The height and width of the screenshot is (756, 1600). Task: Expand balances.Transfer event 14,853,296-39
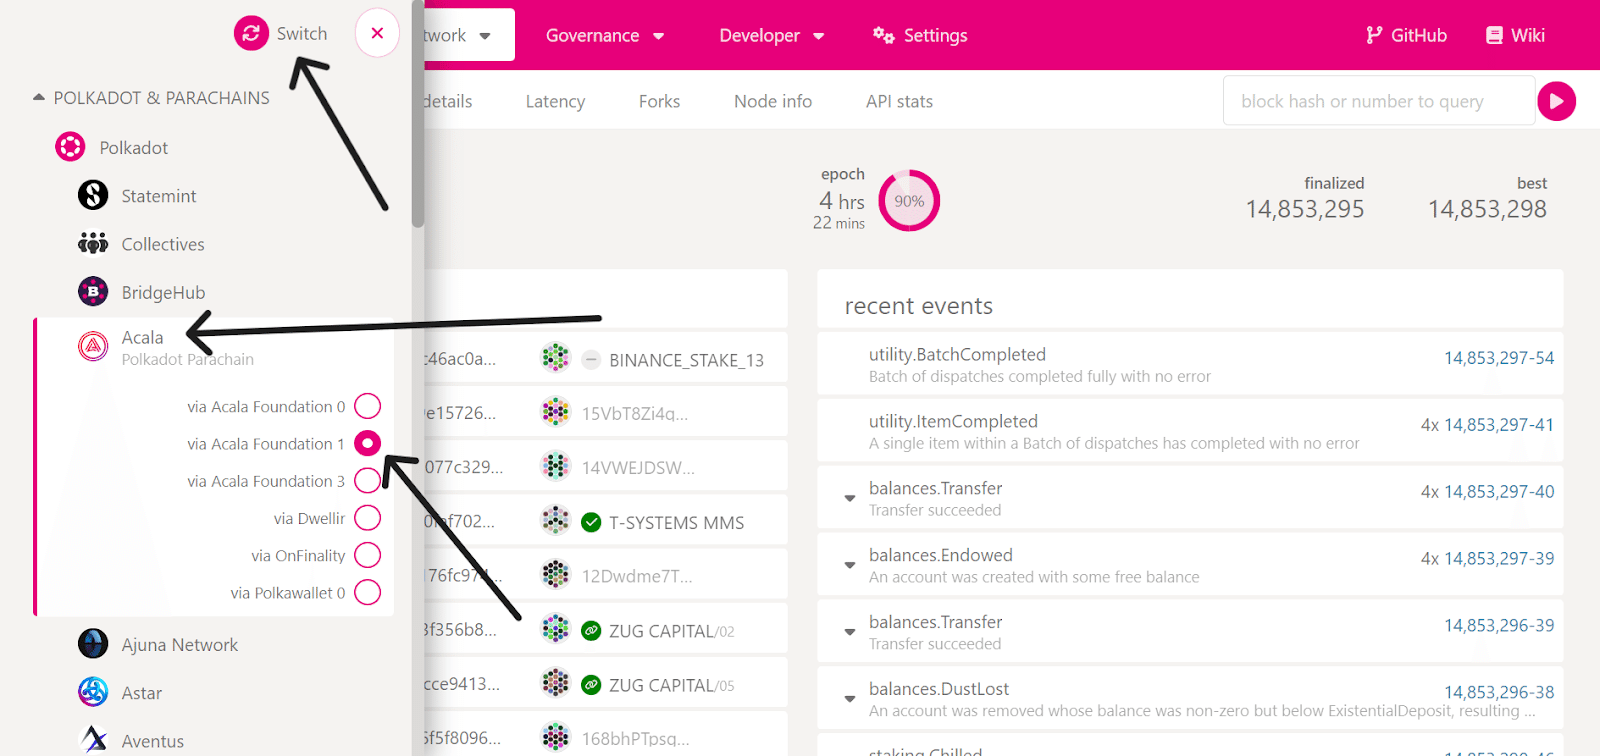tap(849, 632)
